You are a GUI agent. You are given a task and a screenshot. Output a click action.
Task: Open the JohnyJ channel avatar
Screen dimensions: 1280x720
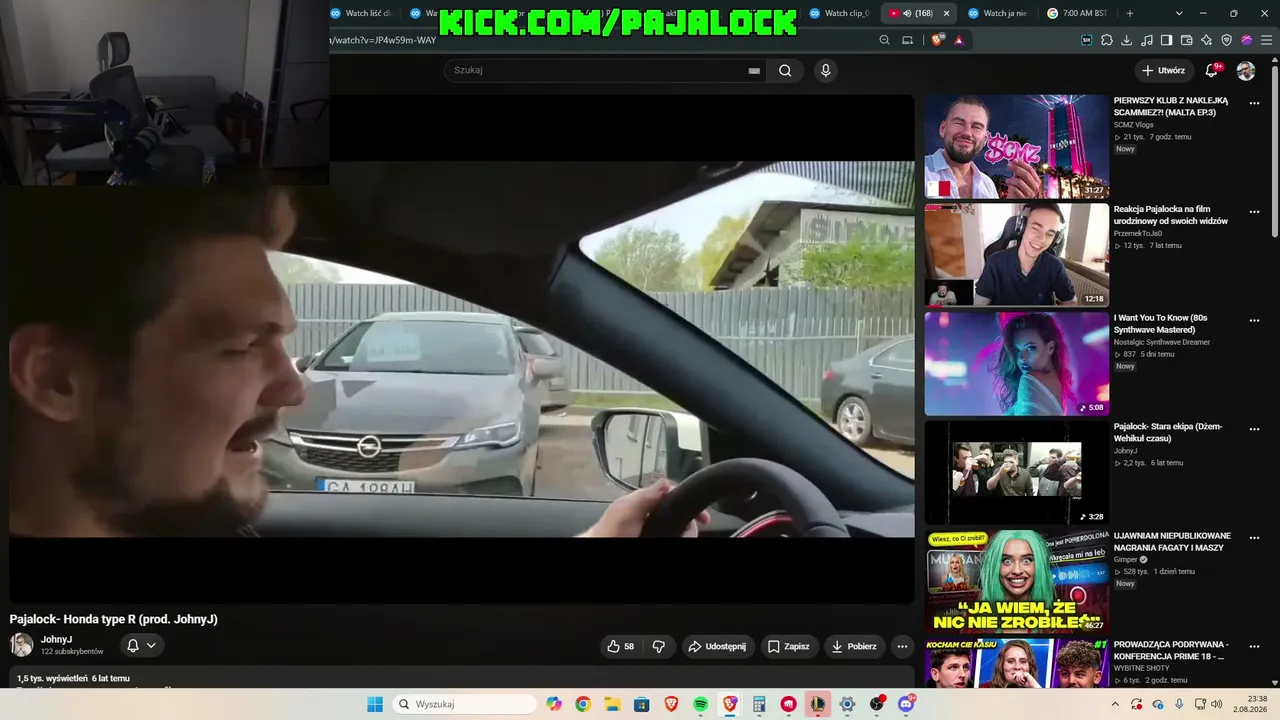[x=21, y=645]
